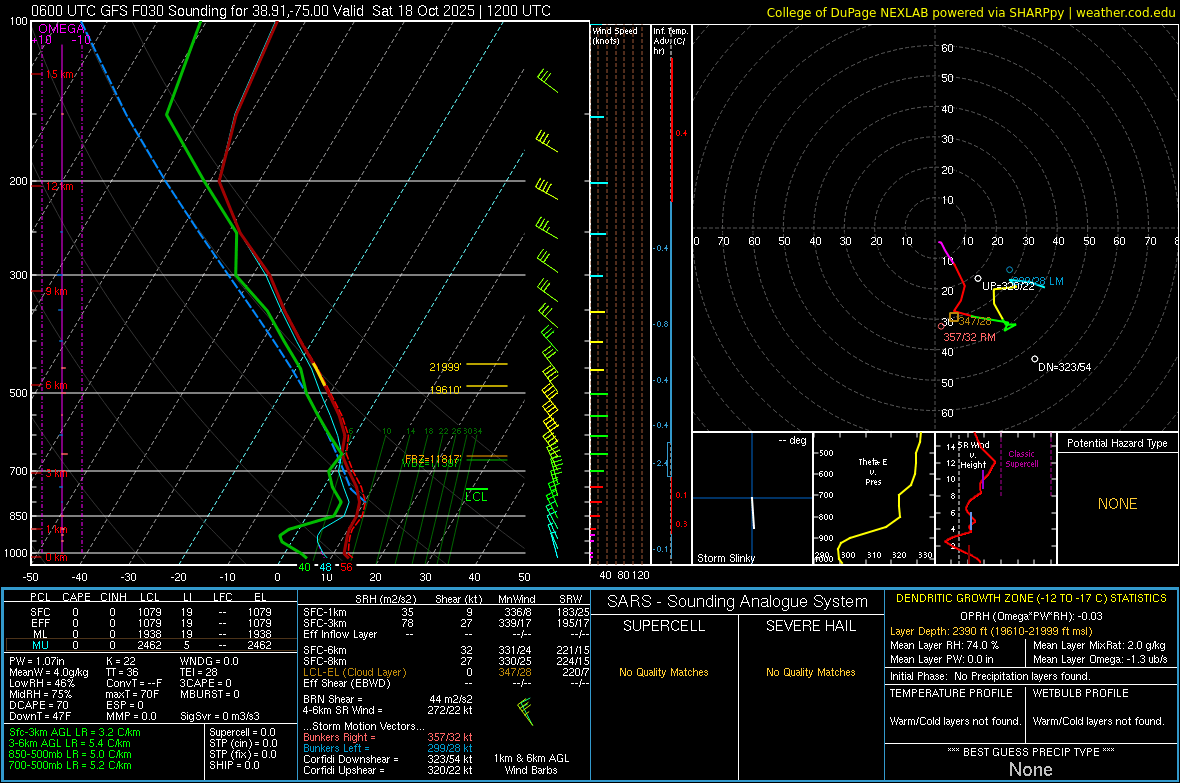Viewport: 1180px width, 783px height.
Task: Click the 'MeanW = 4.0g/kg' value
Action: tap(49, 672)
